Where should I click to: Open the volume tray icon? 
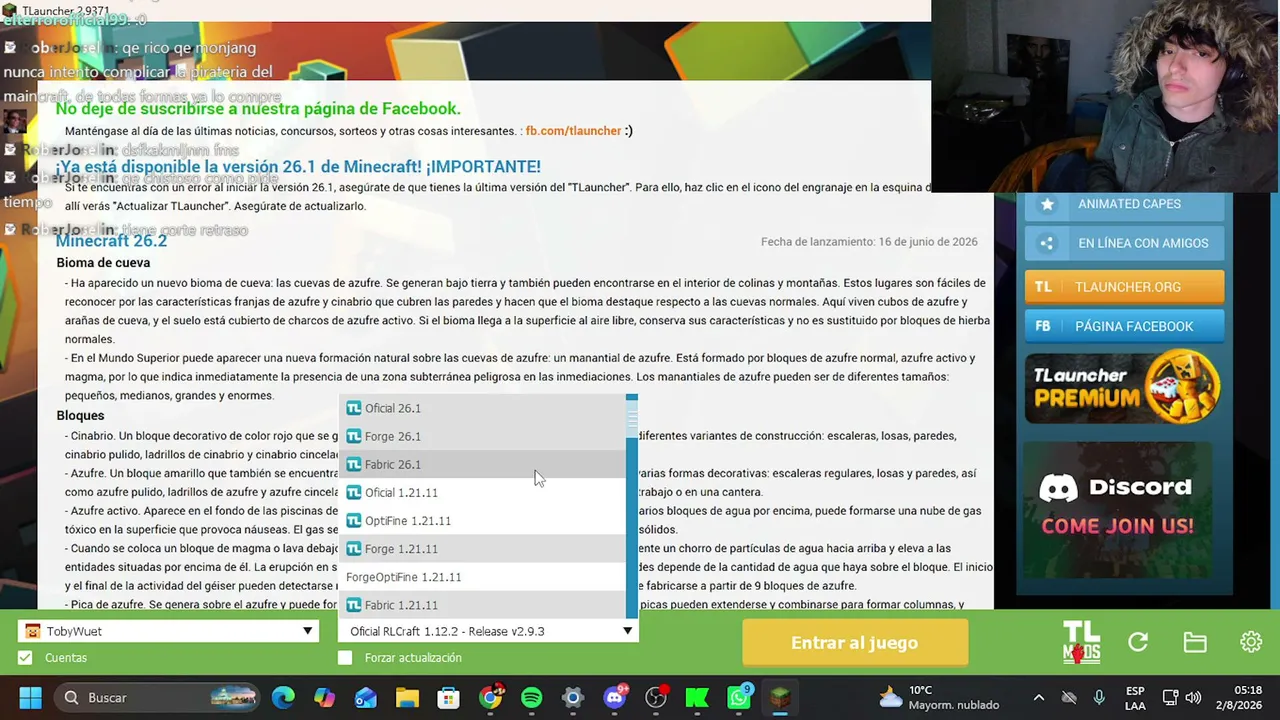1193,698
